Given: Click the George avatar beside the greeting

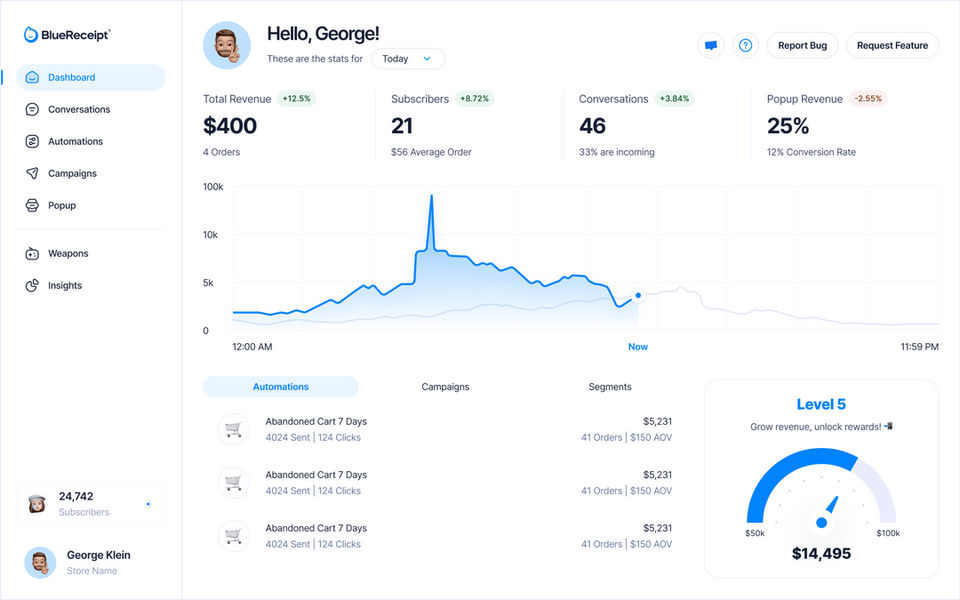Looking at the screenshot, I should coord(227,45).
